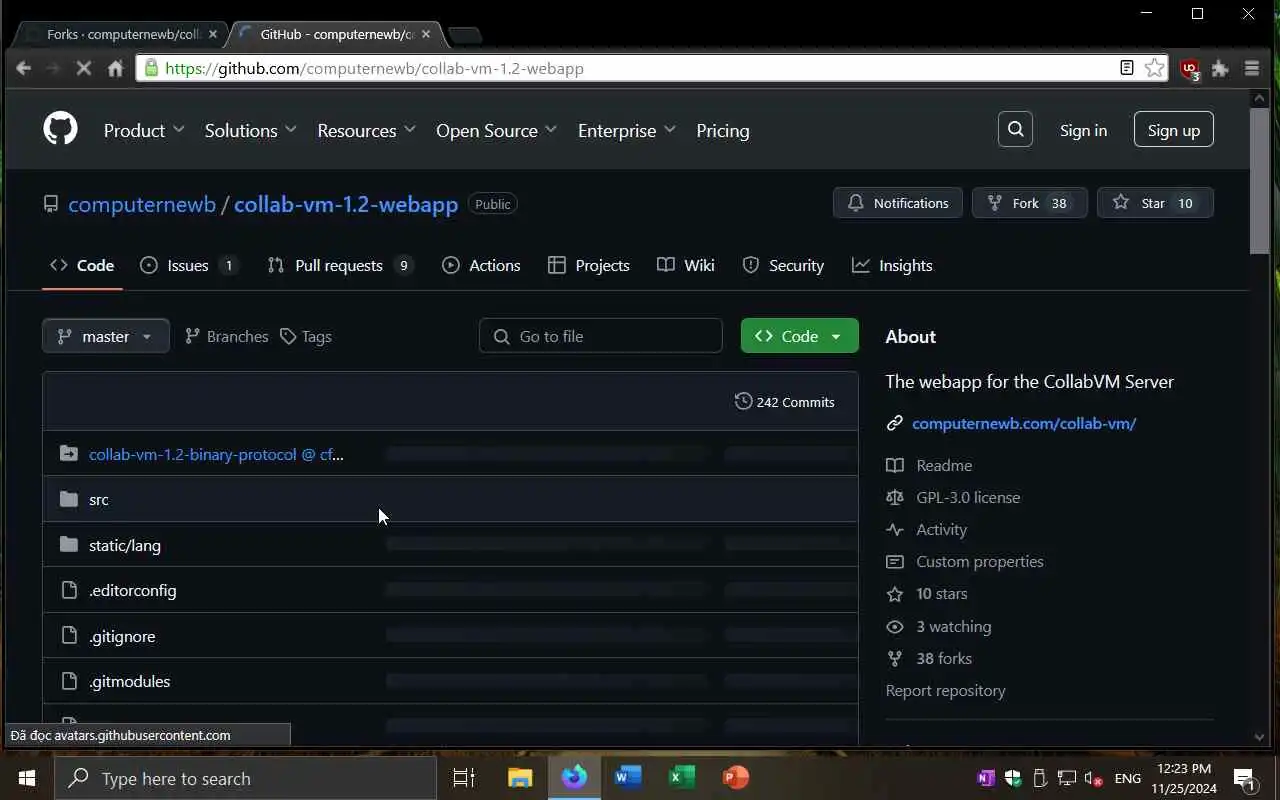View the 242 Commits history
This screenshot has width=1280, height=800.
(x=785, y=402)
